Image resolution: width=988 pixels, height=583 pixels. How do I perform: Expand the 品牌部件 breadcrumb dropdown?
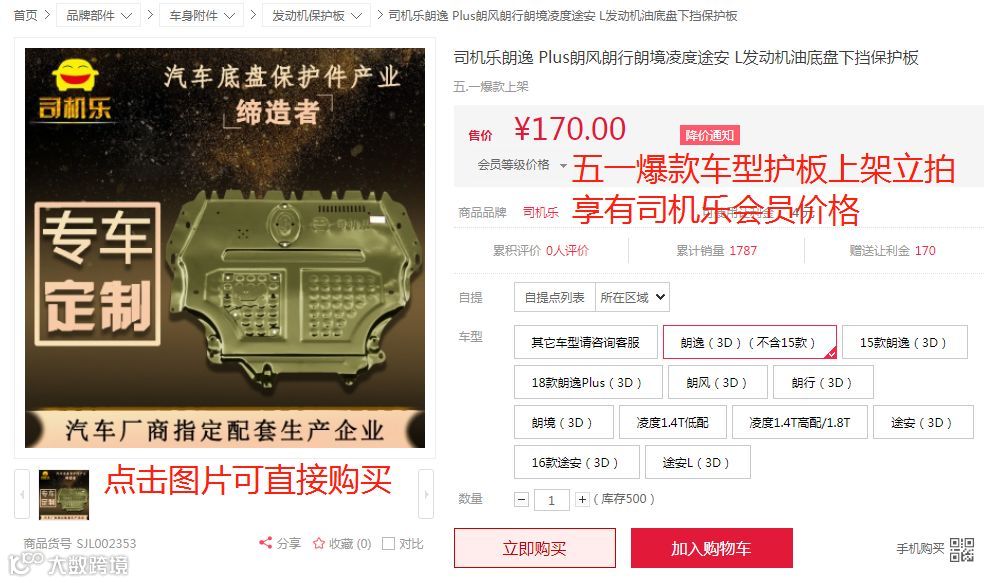click(x=98, y=15)
